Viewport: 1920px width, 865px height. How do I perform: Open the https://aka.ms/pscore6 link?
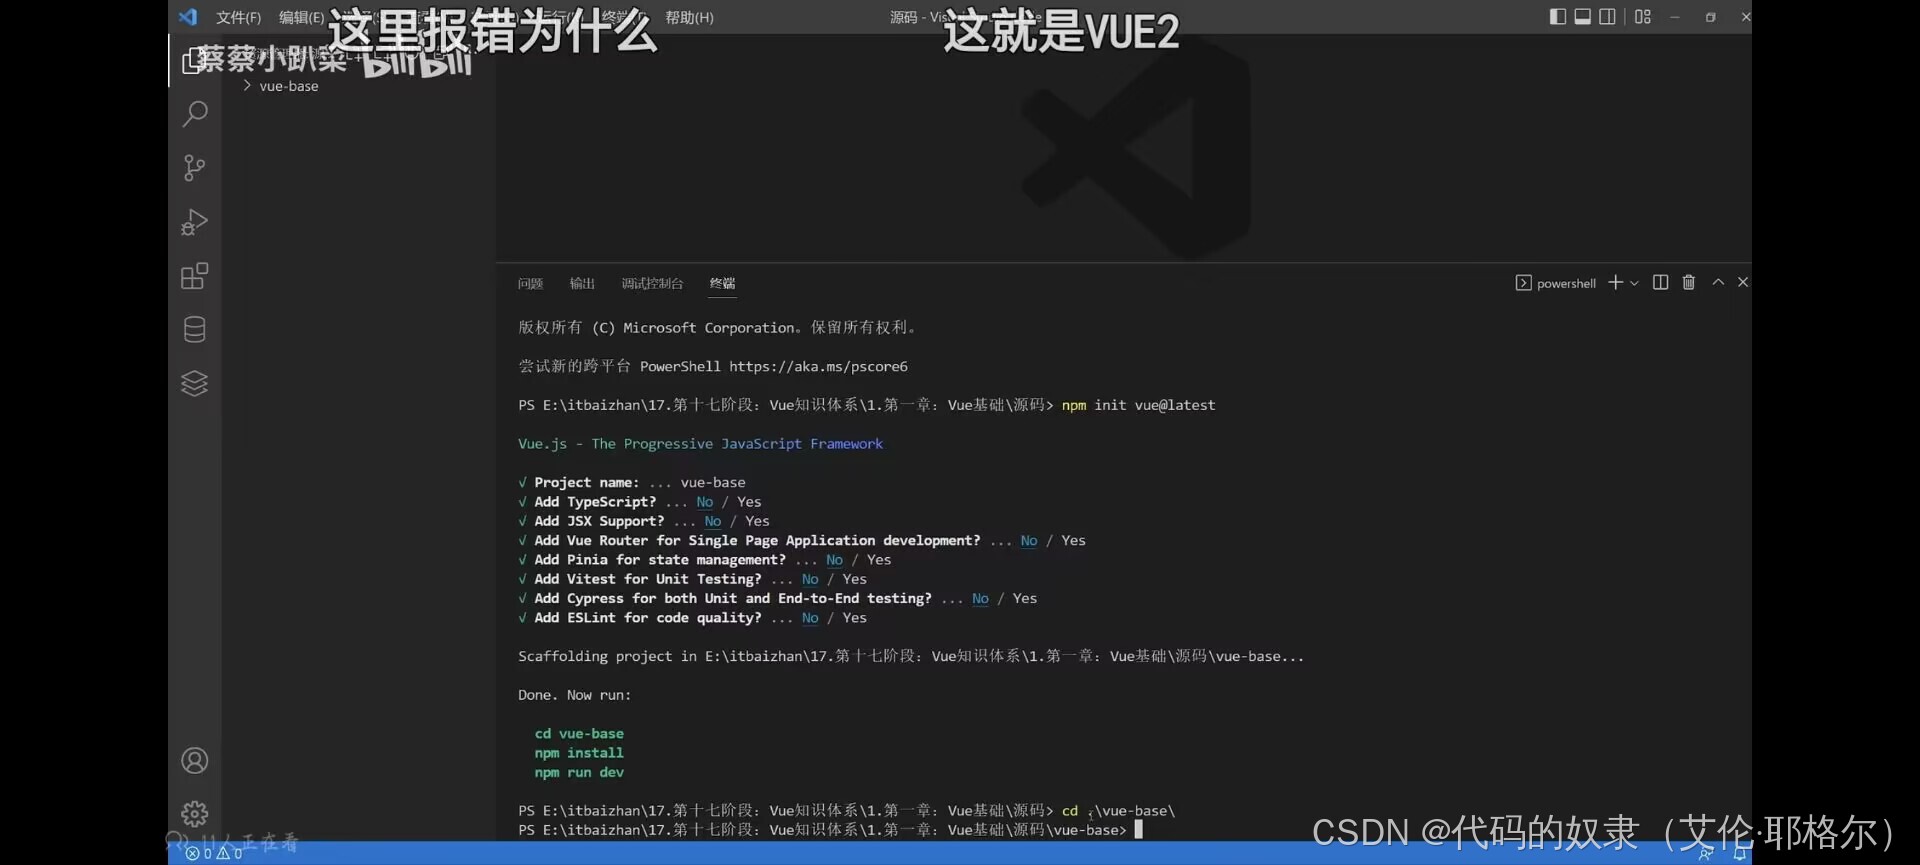(818, 367)
